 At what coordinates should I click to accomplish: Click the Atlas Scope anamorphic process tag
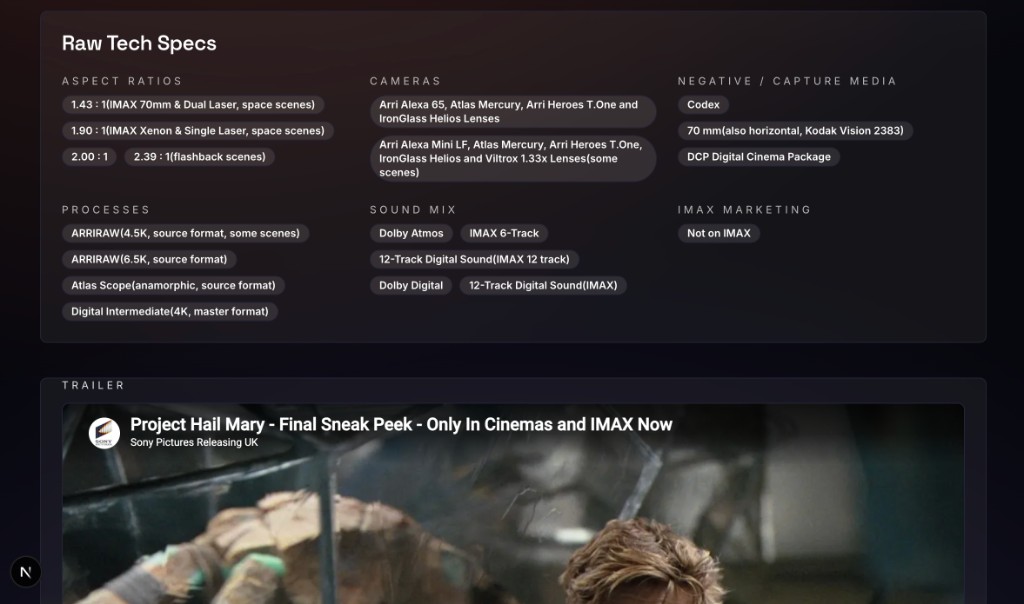(173, 285)
